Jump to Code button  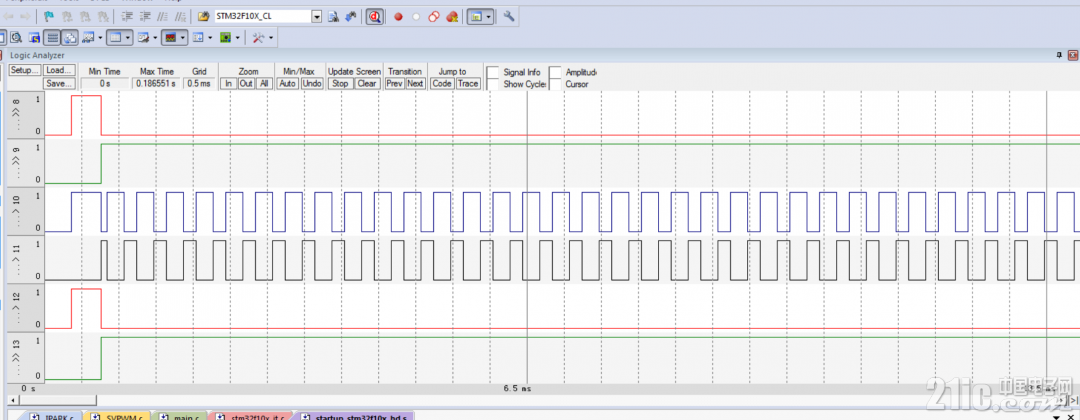442,83
